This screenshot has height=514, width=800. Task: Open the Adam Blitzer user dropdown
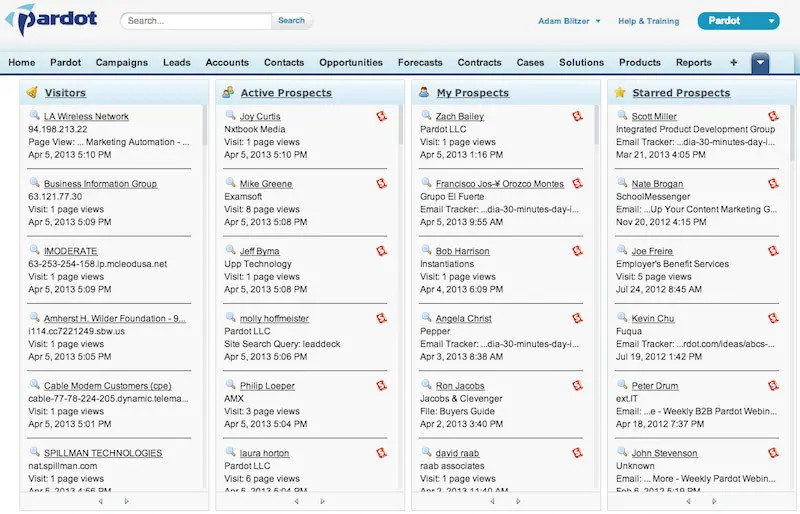pyautogui.click(x=598, y=21)
